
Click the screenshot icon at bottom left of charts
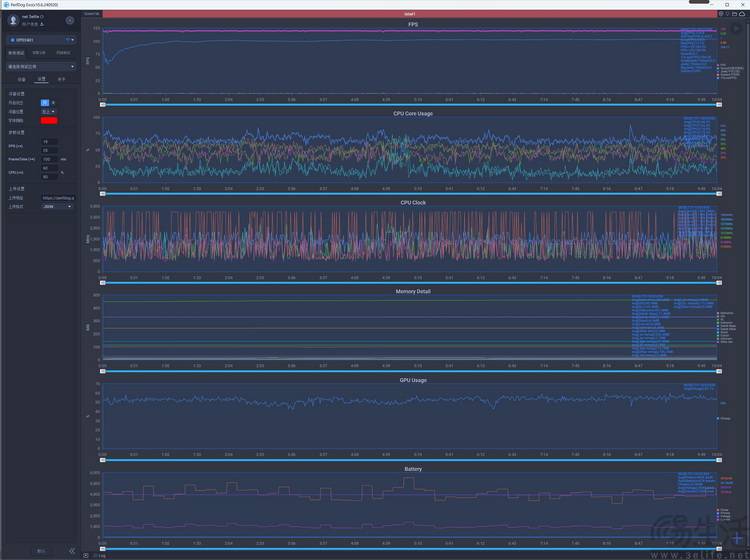click(x=87, y=554)
